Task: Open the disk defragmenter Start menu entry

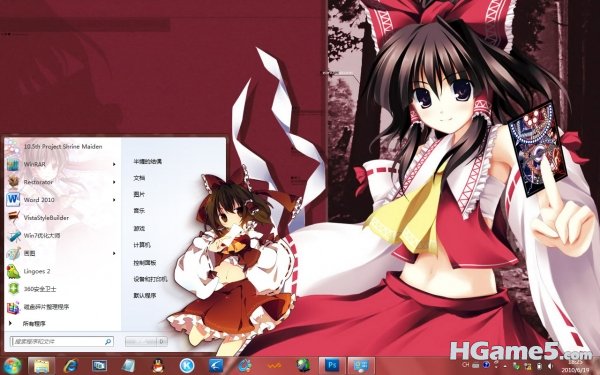Action: [x=62, y=307]
